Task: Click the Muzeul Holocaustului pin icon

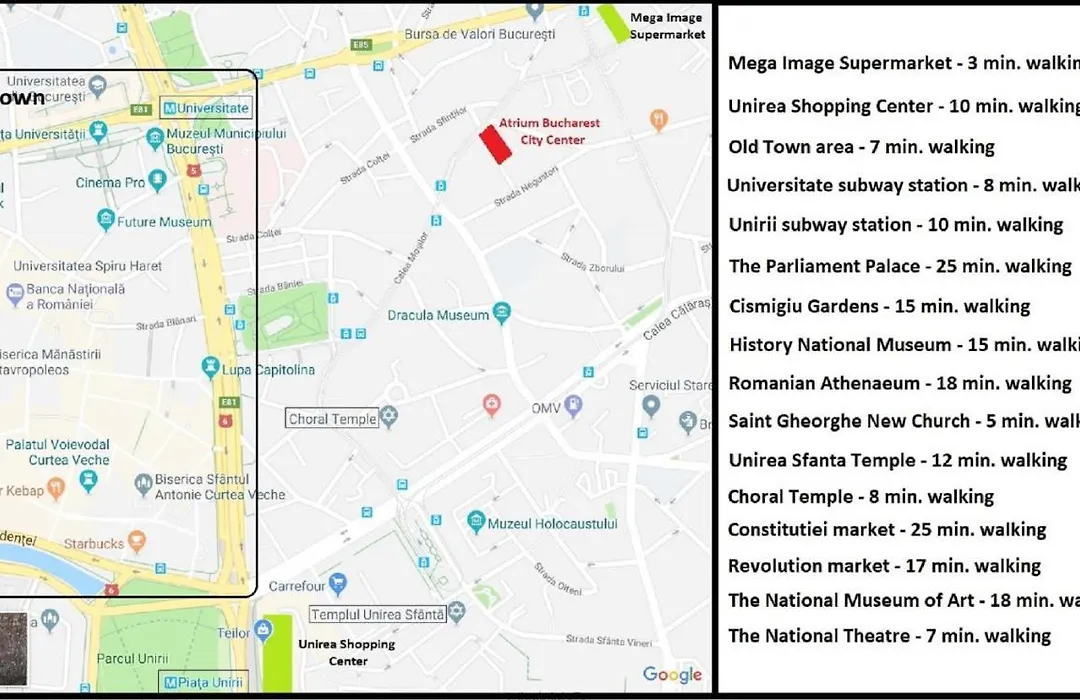Action: (x=475, y=522)
